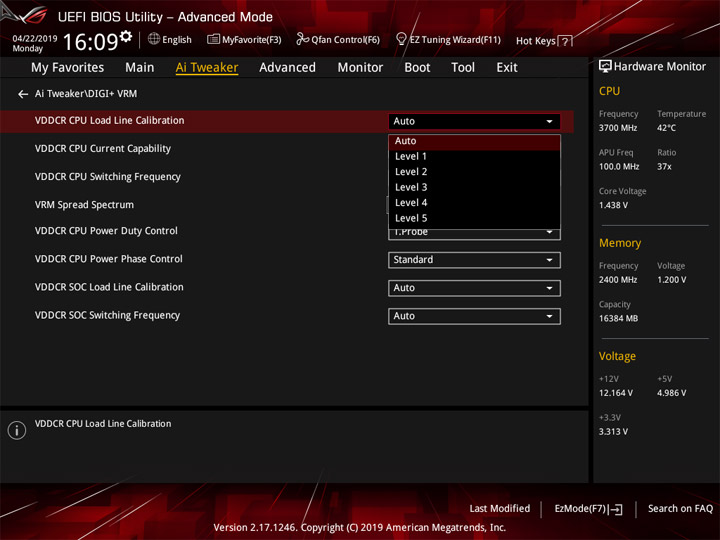The image size is (720, 540).
Task: Select Level 1 from the dropdown list
Action: tap(474, 157)
